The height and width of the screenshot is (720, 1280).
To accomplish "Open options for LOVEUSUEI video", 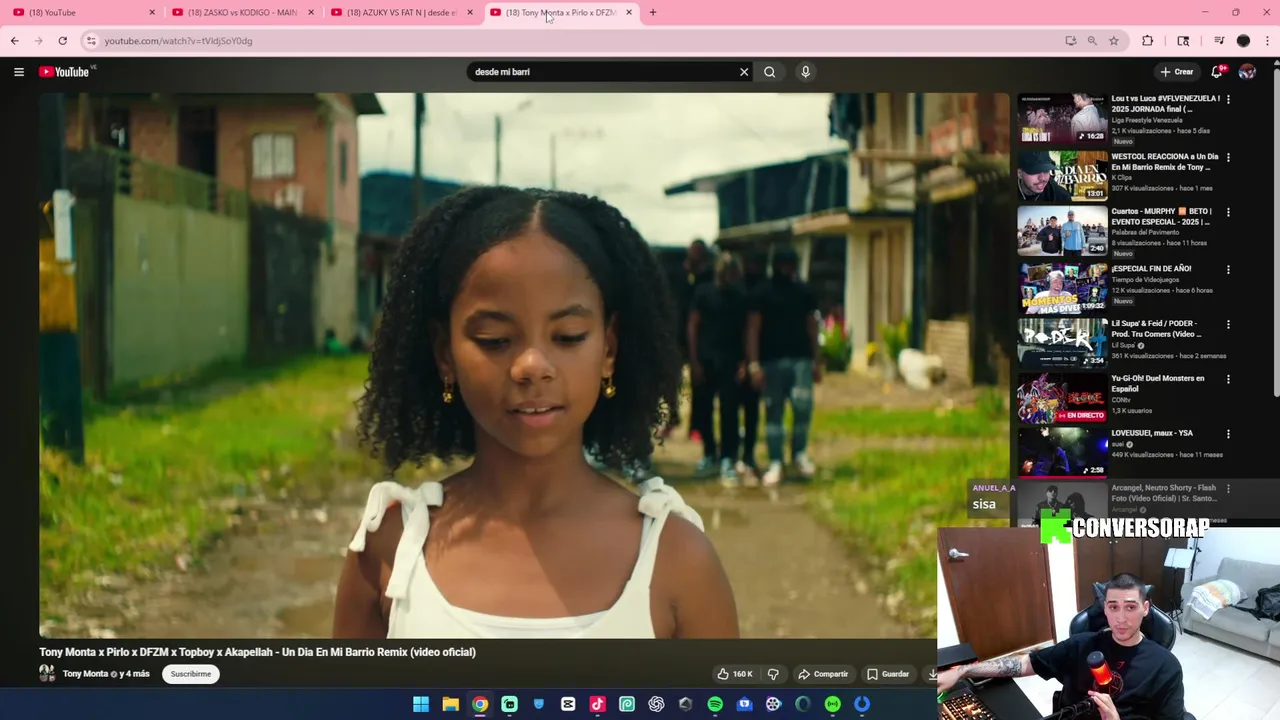I will [x=1228, y=434].
